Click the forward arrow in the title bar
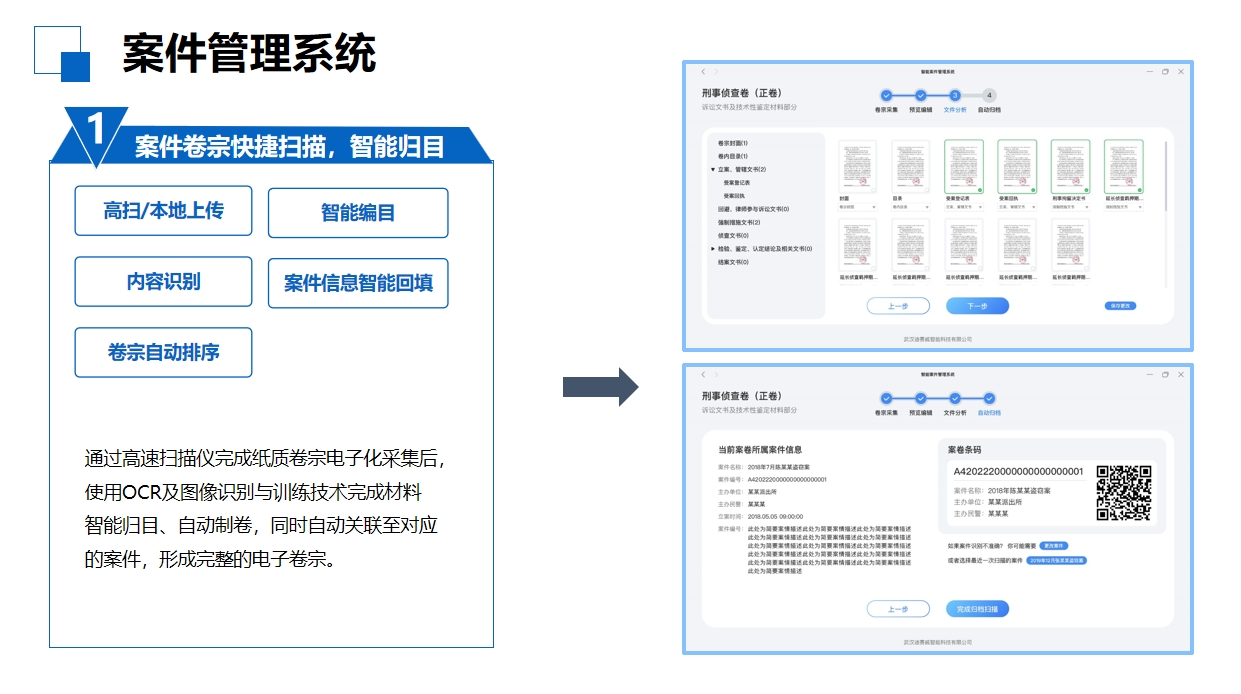 click(716, 71)
